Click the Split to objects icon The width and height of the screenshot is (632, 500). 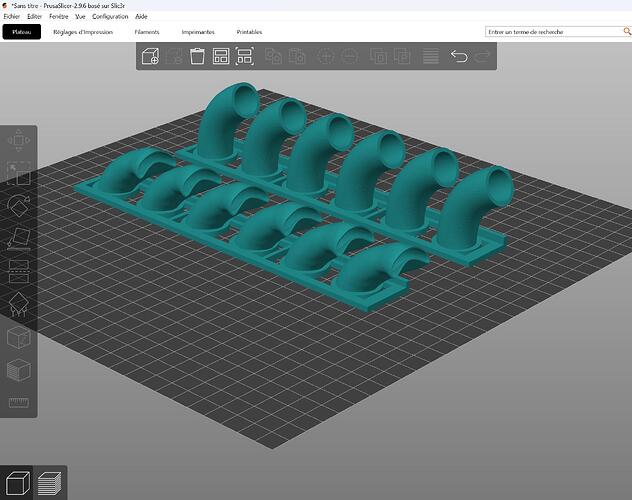point(378,56)
